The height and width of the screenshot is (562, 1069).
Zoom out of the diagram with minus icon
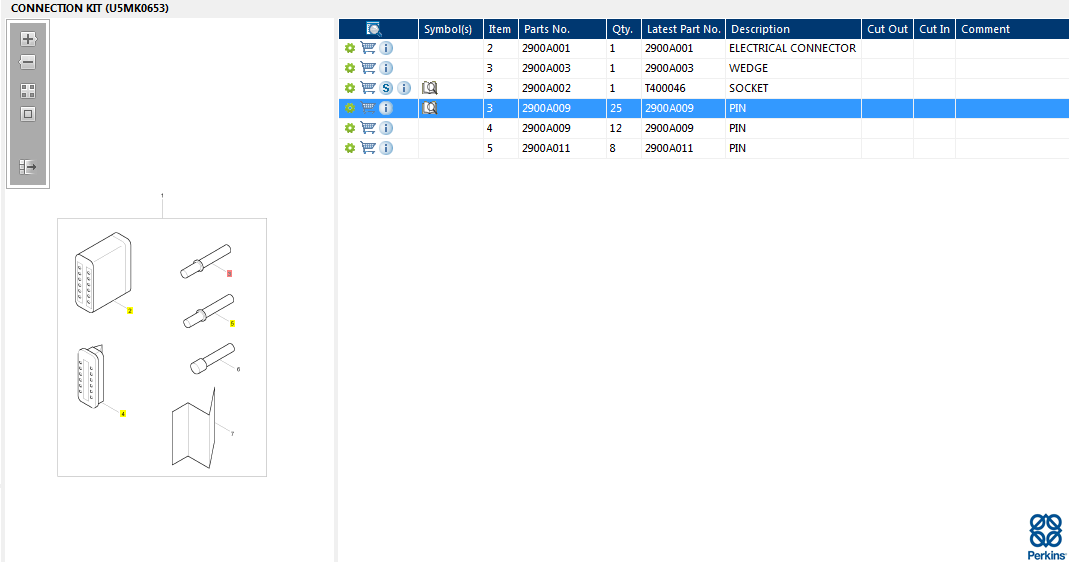click(x=27, y=62)
